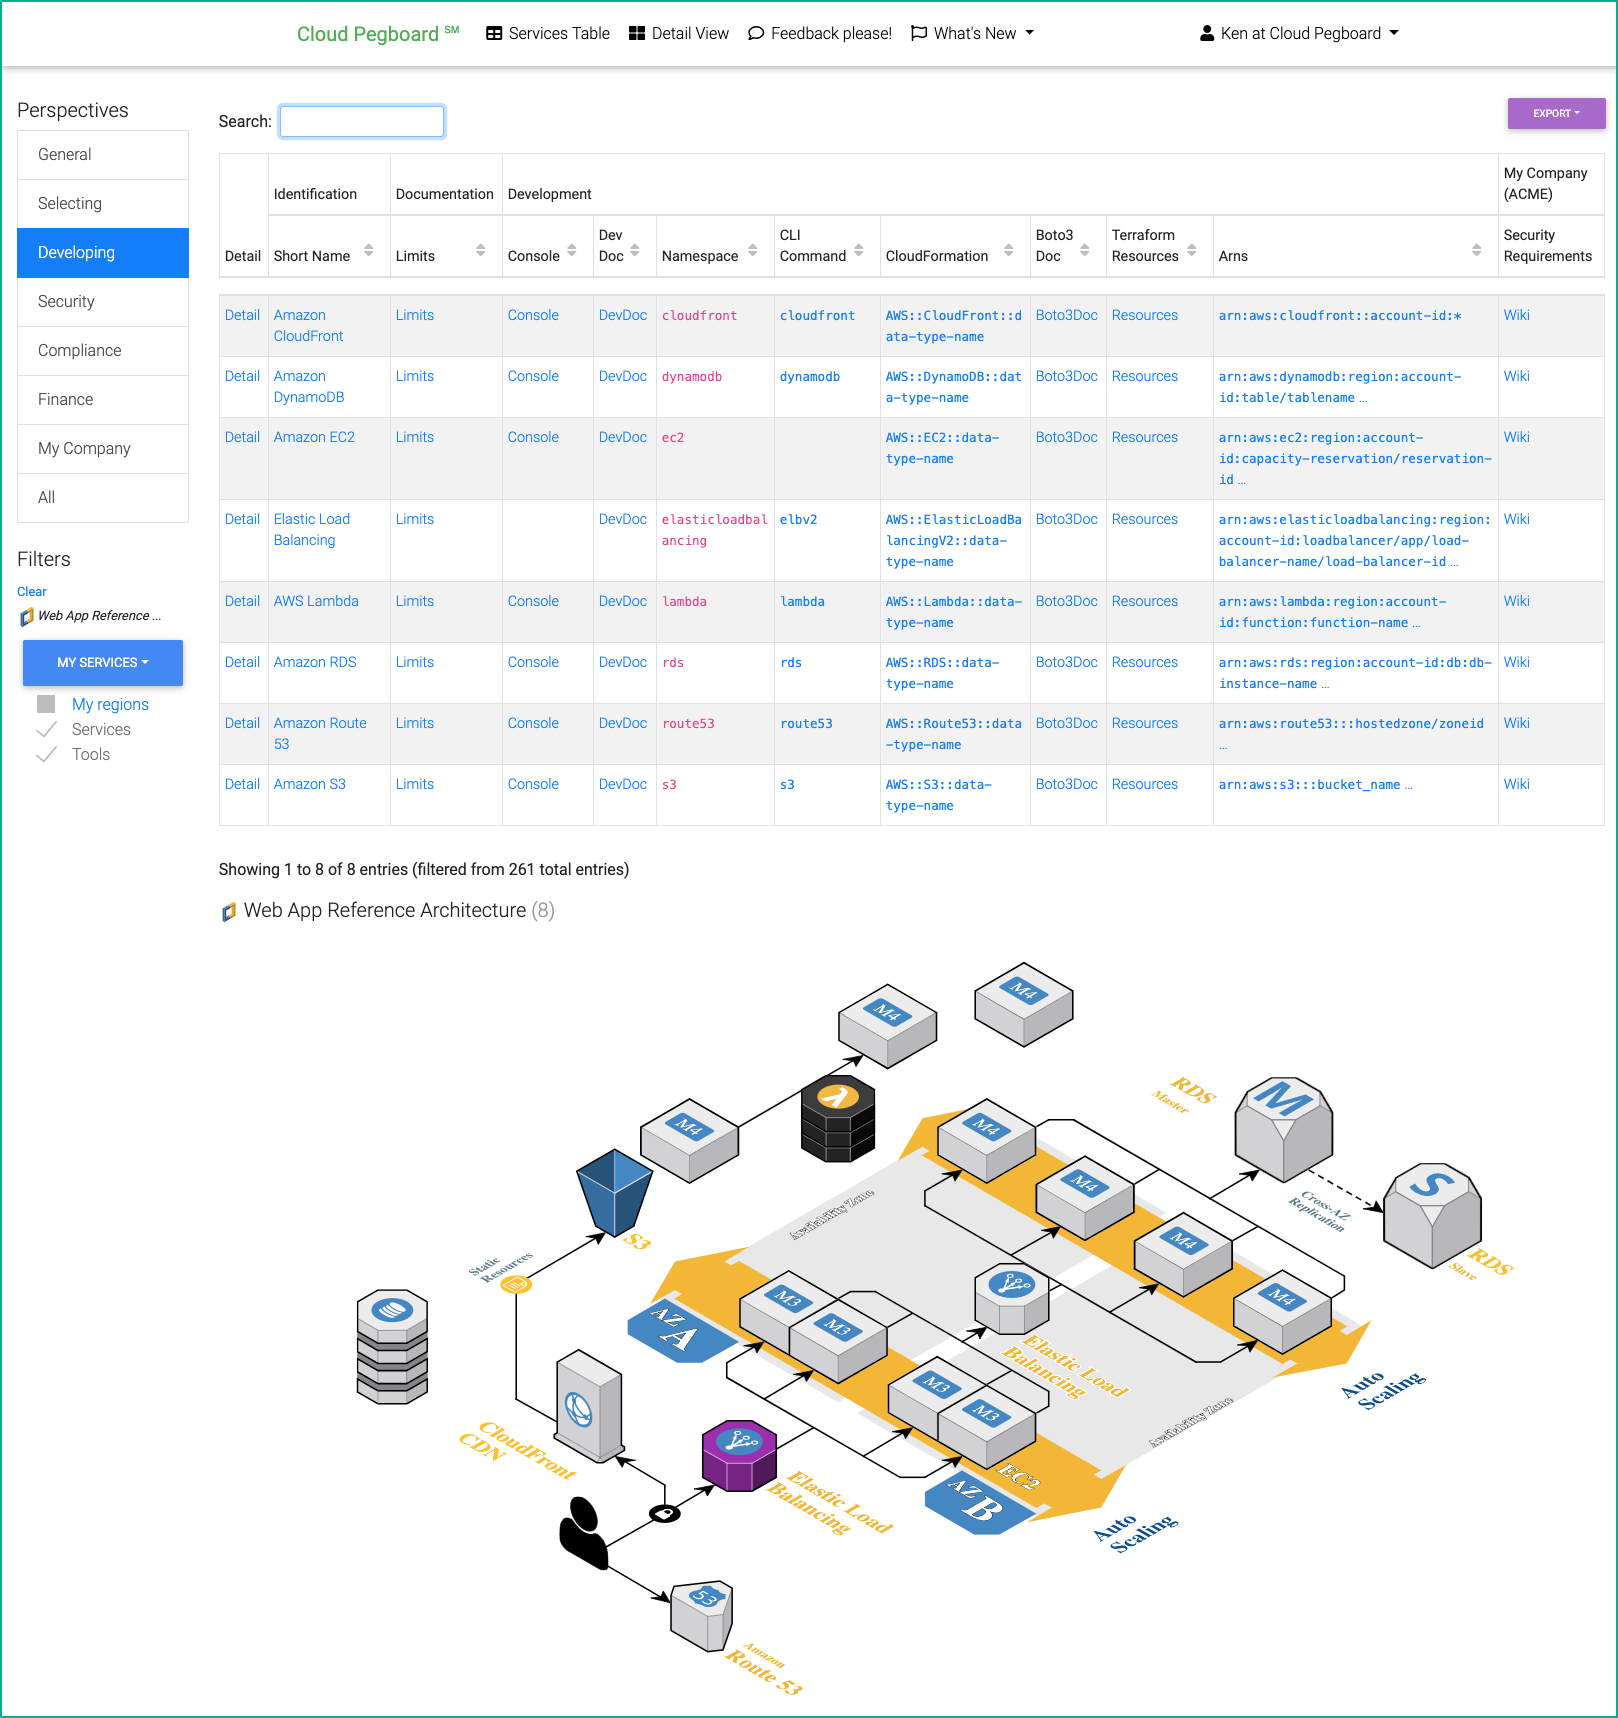Open the Export dropdown button
The width and height of the screenshot is (1618, 1718).
pyautogui.click(x=1556, y=113)
